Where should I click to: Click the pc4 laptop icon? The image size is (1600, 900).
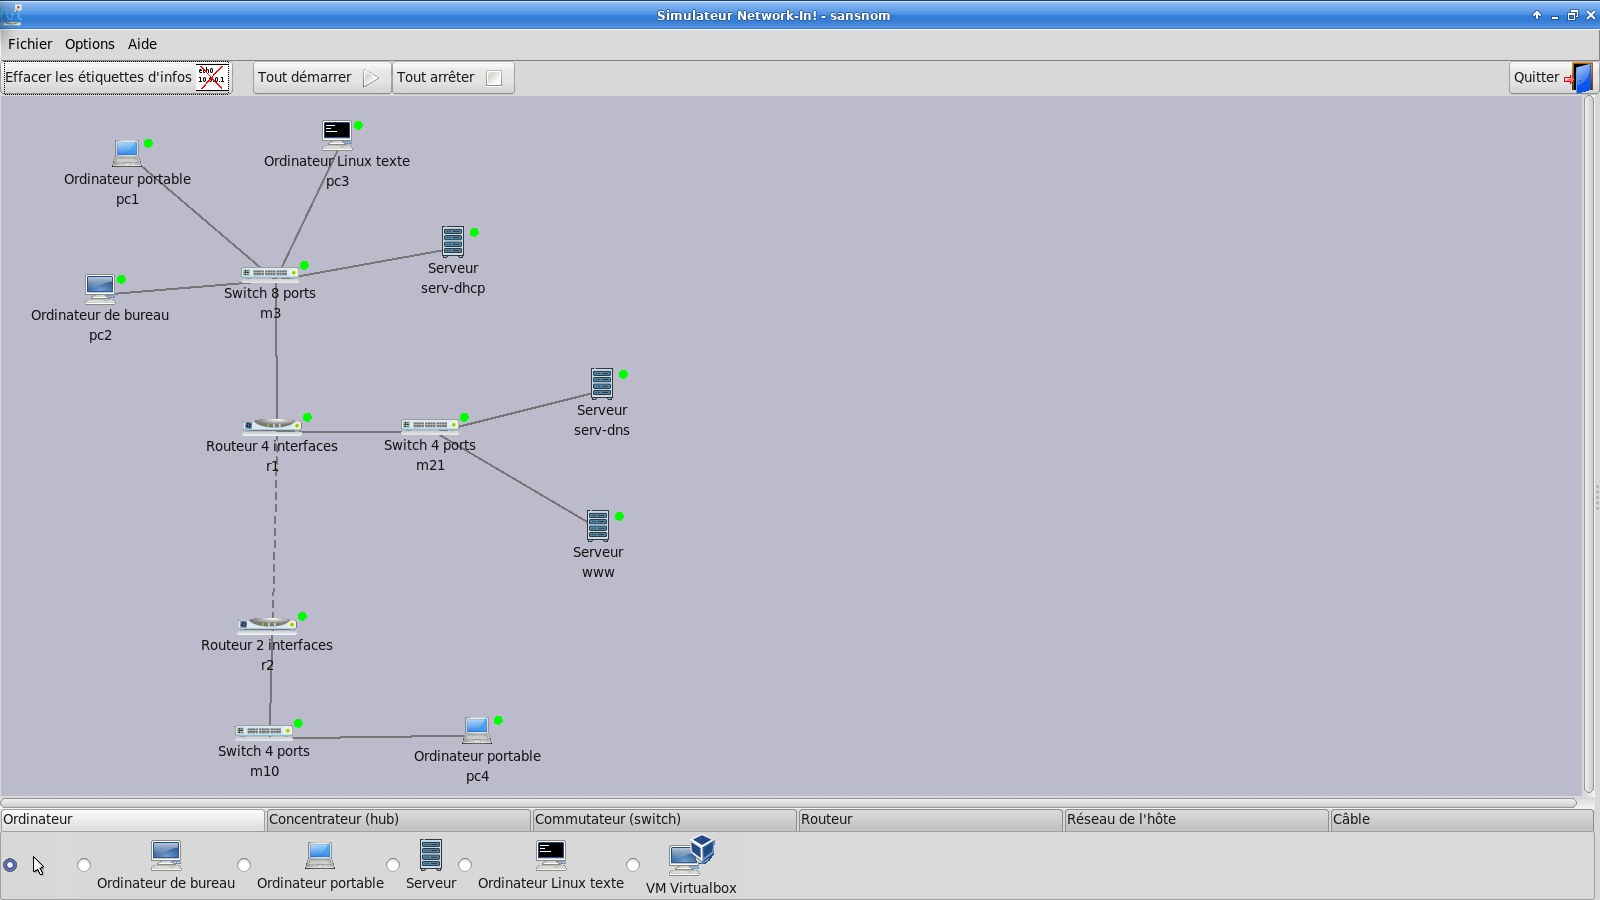coord(477,730)
